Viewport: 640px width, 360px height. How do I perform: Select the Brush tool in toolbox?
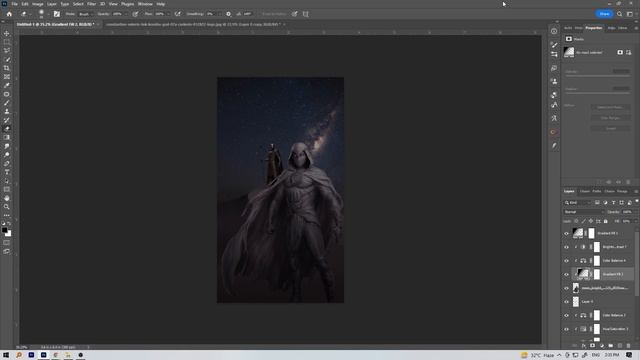tap(7, 103)
